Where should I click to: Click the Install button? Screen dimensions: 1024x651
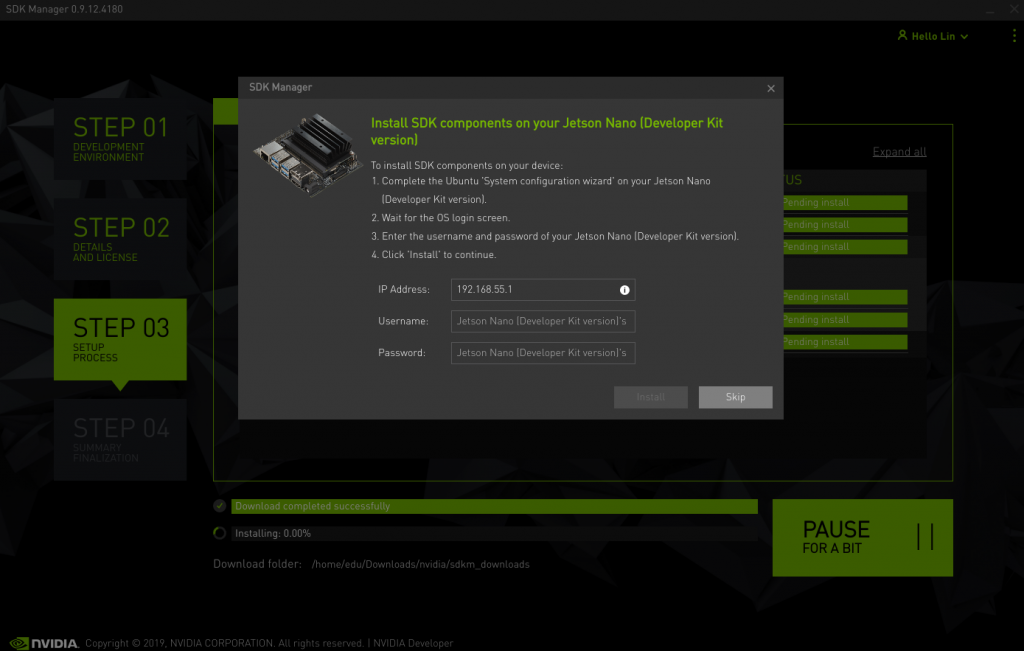coord(650,397)
